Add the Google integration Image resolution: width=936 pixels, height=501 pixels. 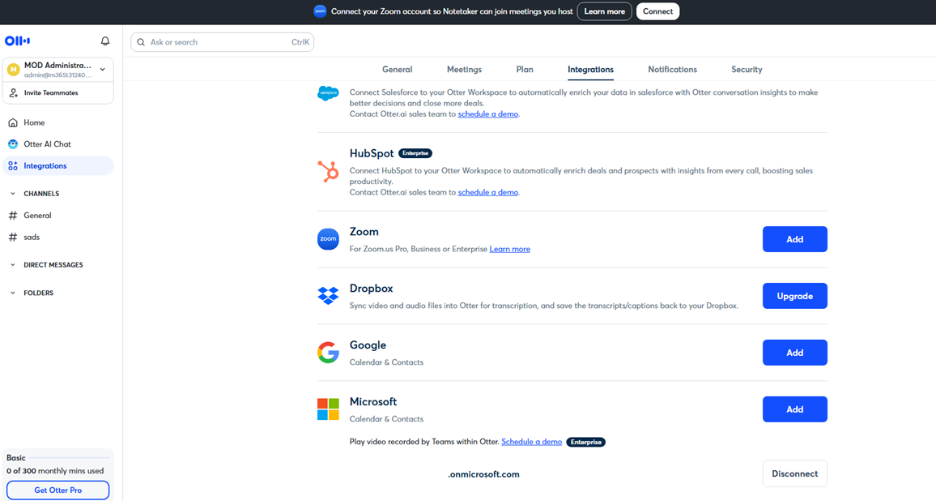pyautogui.click(x=795, y=352)
